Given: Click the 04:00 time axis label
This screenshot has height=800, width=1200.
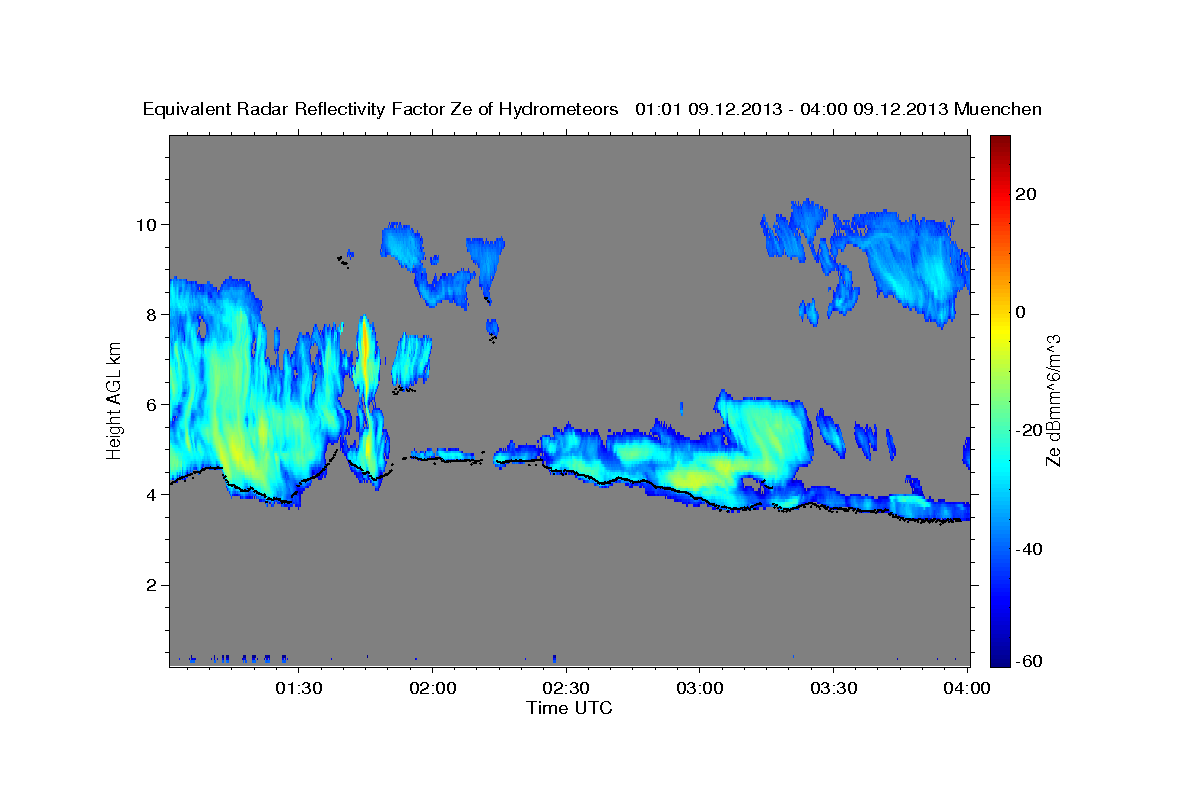Looking at the screenshot, I should pos(967,688).
